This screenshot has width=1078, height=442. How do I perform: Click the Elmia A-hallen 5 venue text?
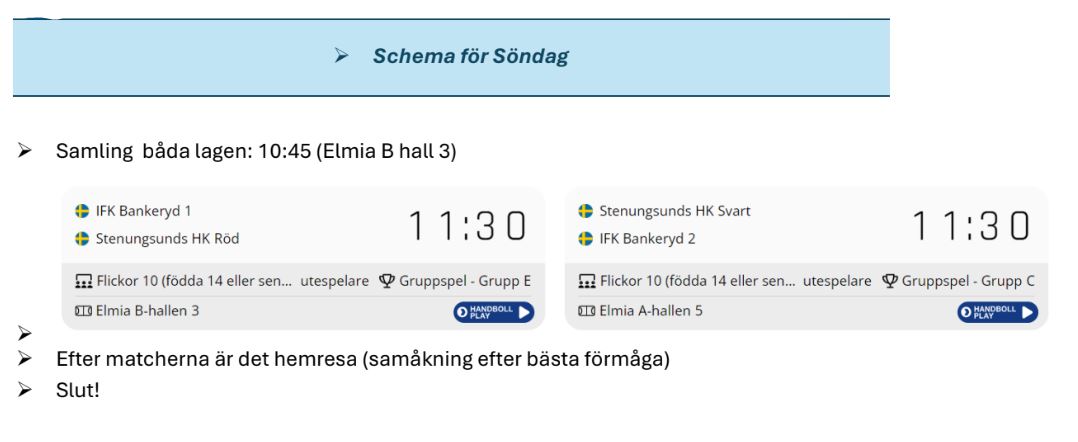(x=651, y=311)
